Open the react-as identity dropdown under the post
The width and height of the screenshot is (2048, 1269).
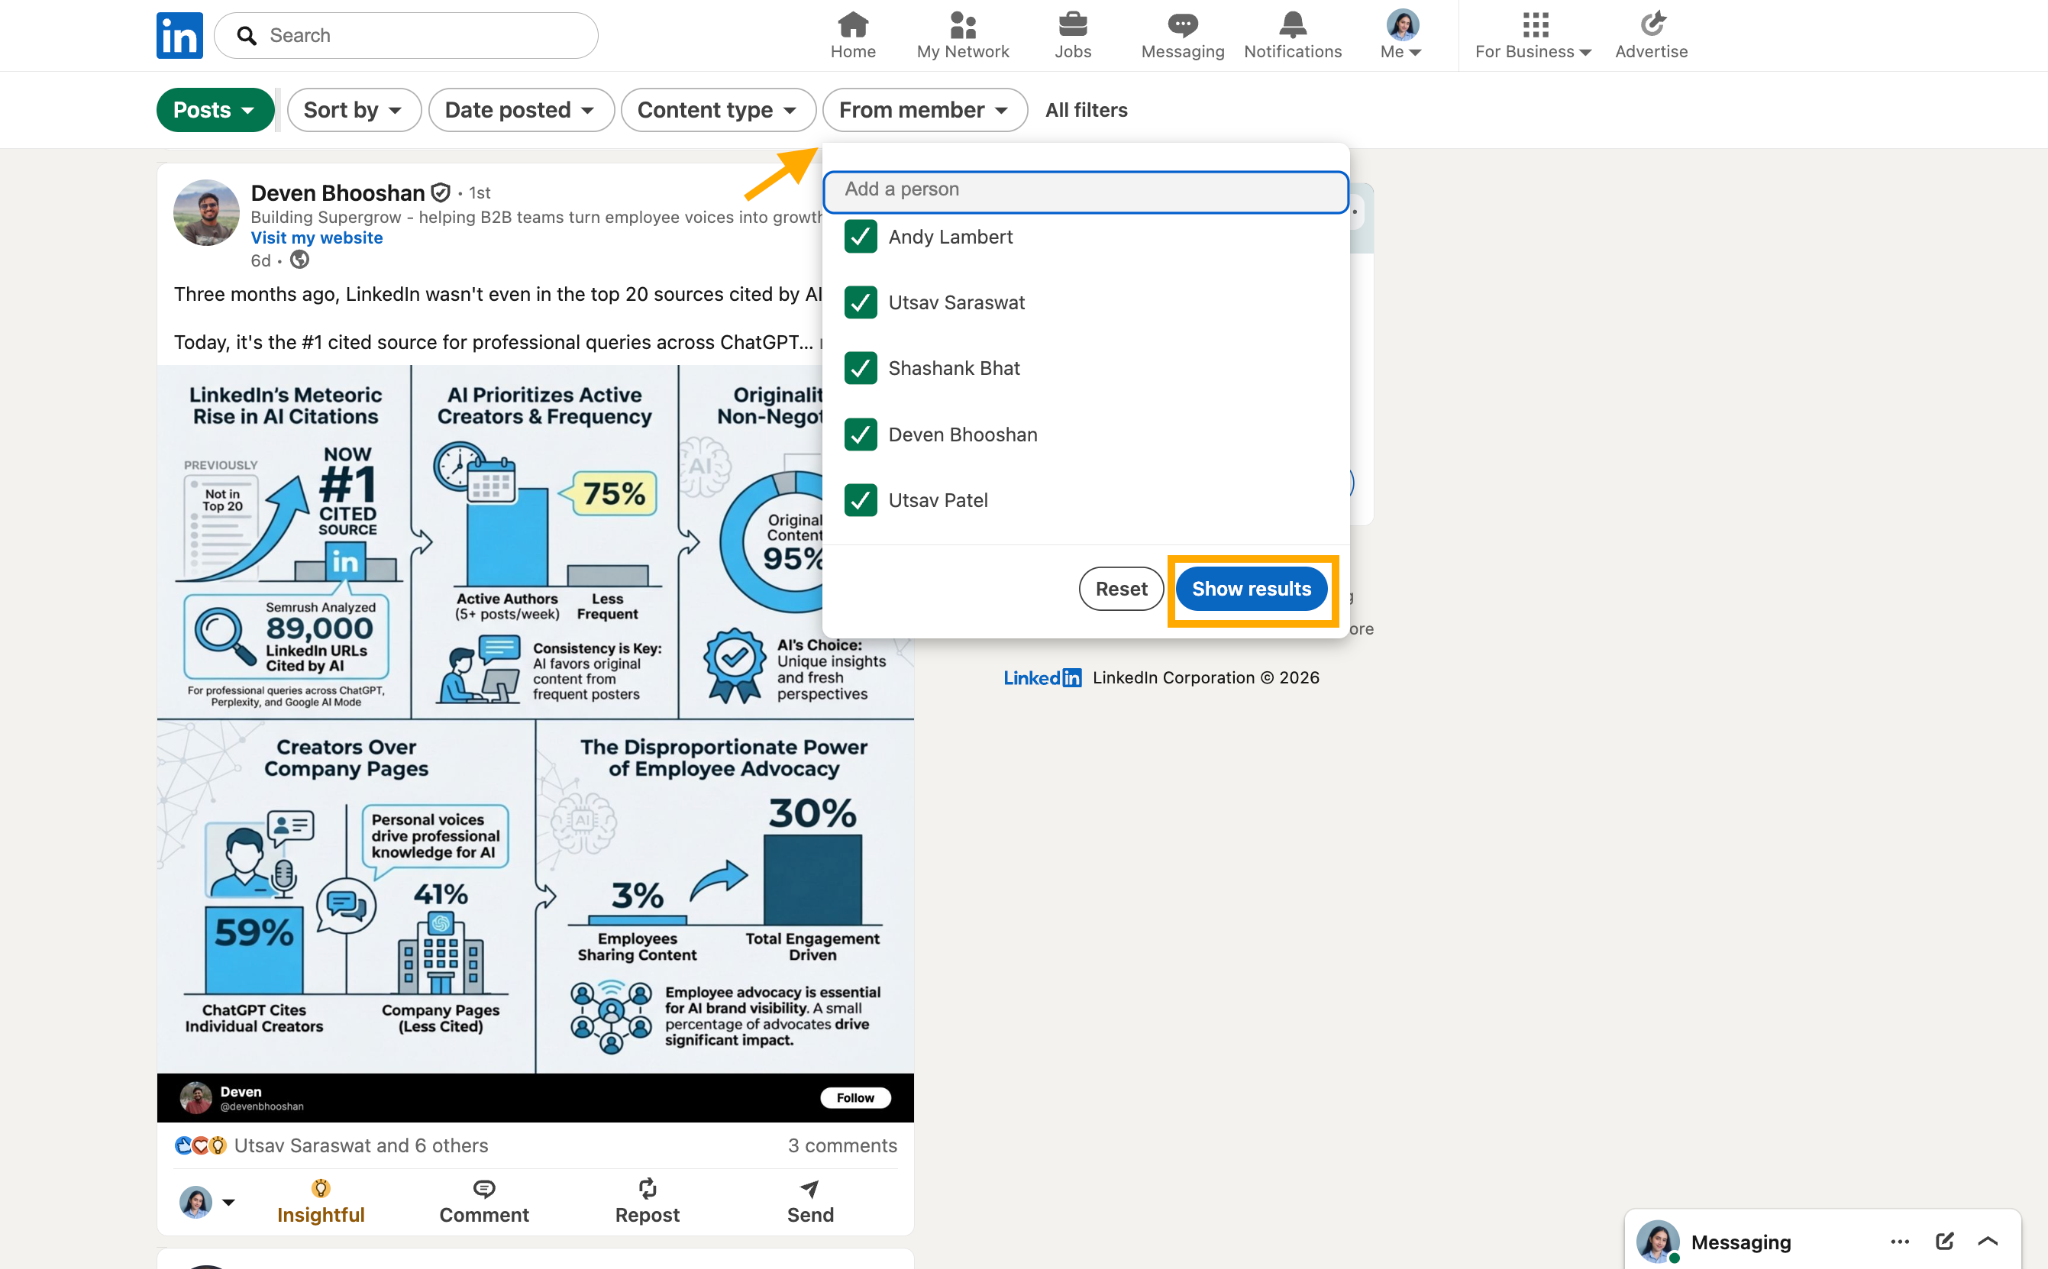207,1202
